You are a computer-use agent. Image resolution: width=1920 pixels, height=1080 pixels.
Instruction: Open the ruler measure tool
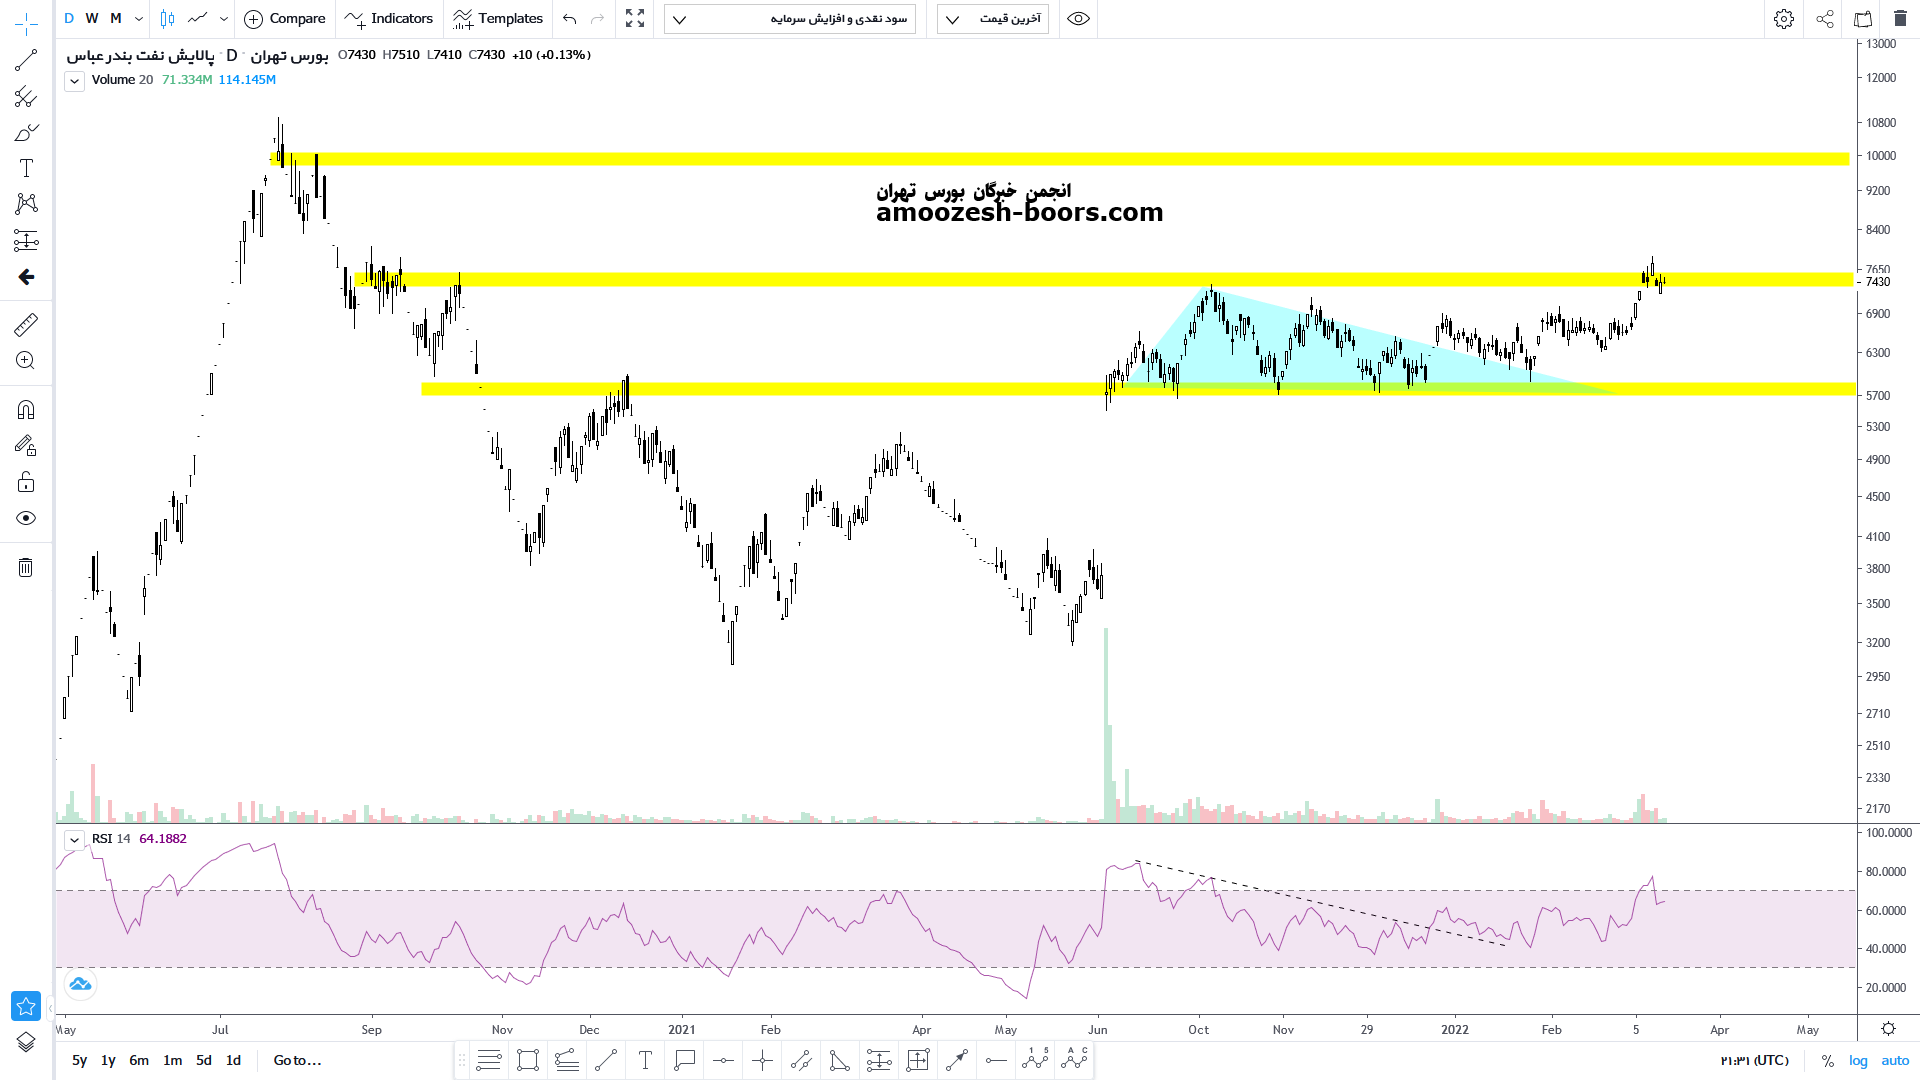pyautogui.click(x=26, y=324)
